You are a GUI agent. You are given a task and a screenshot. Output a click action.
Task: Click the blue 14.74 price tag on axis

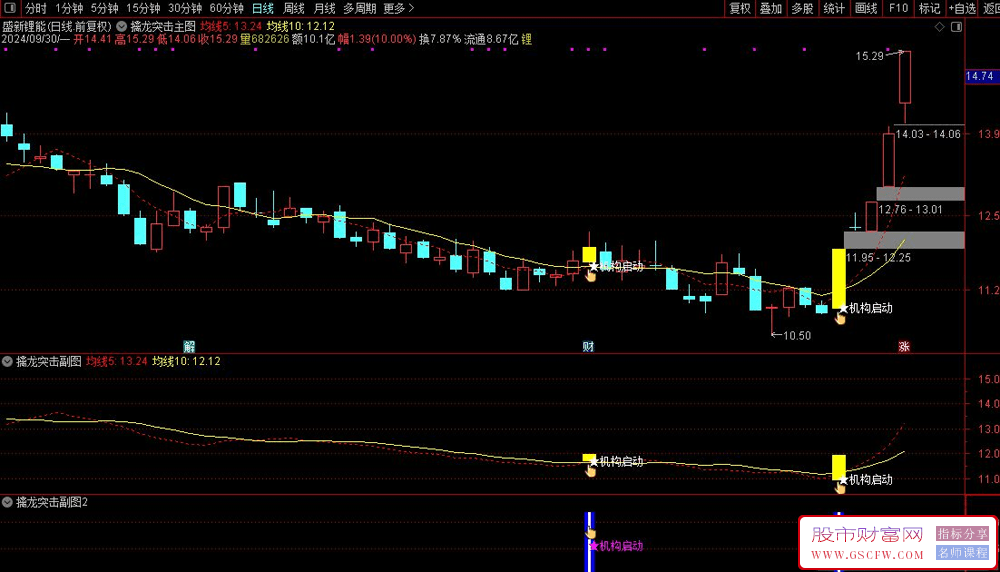coord(980,76)
